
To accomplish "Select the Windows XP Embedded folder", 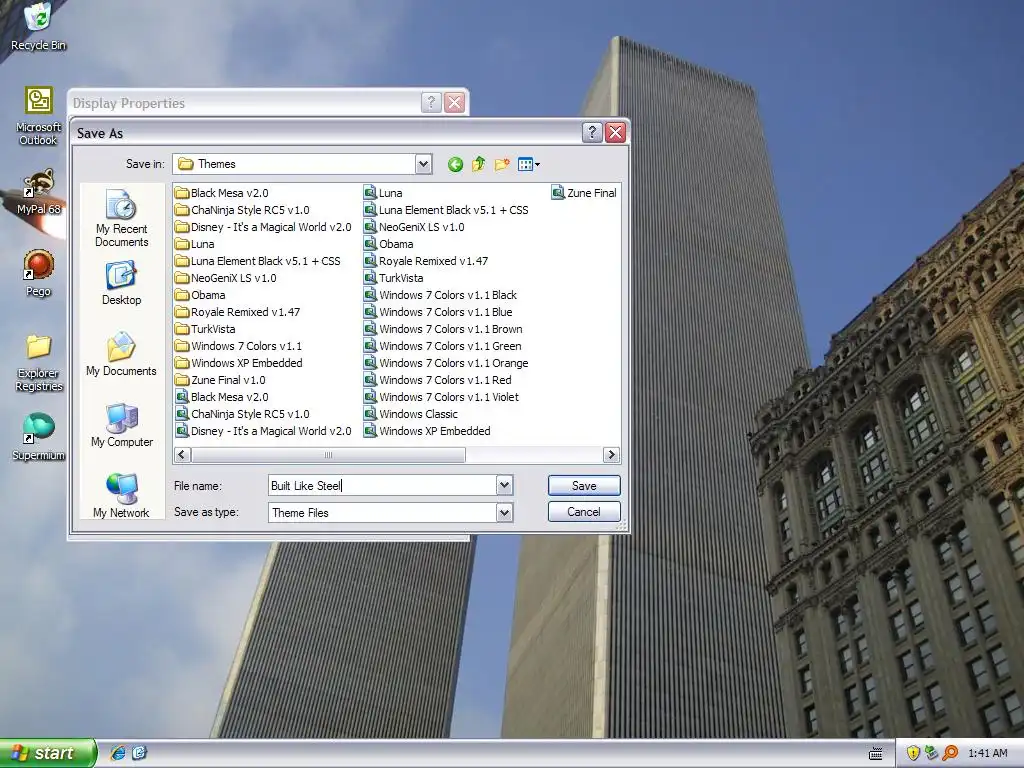I will (x=239, y=362).
